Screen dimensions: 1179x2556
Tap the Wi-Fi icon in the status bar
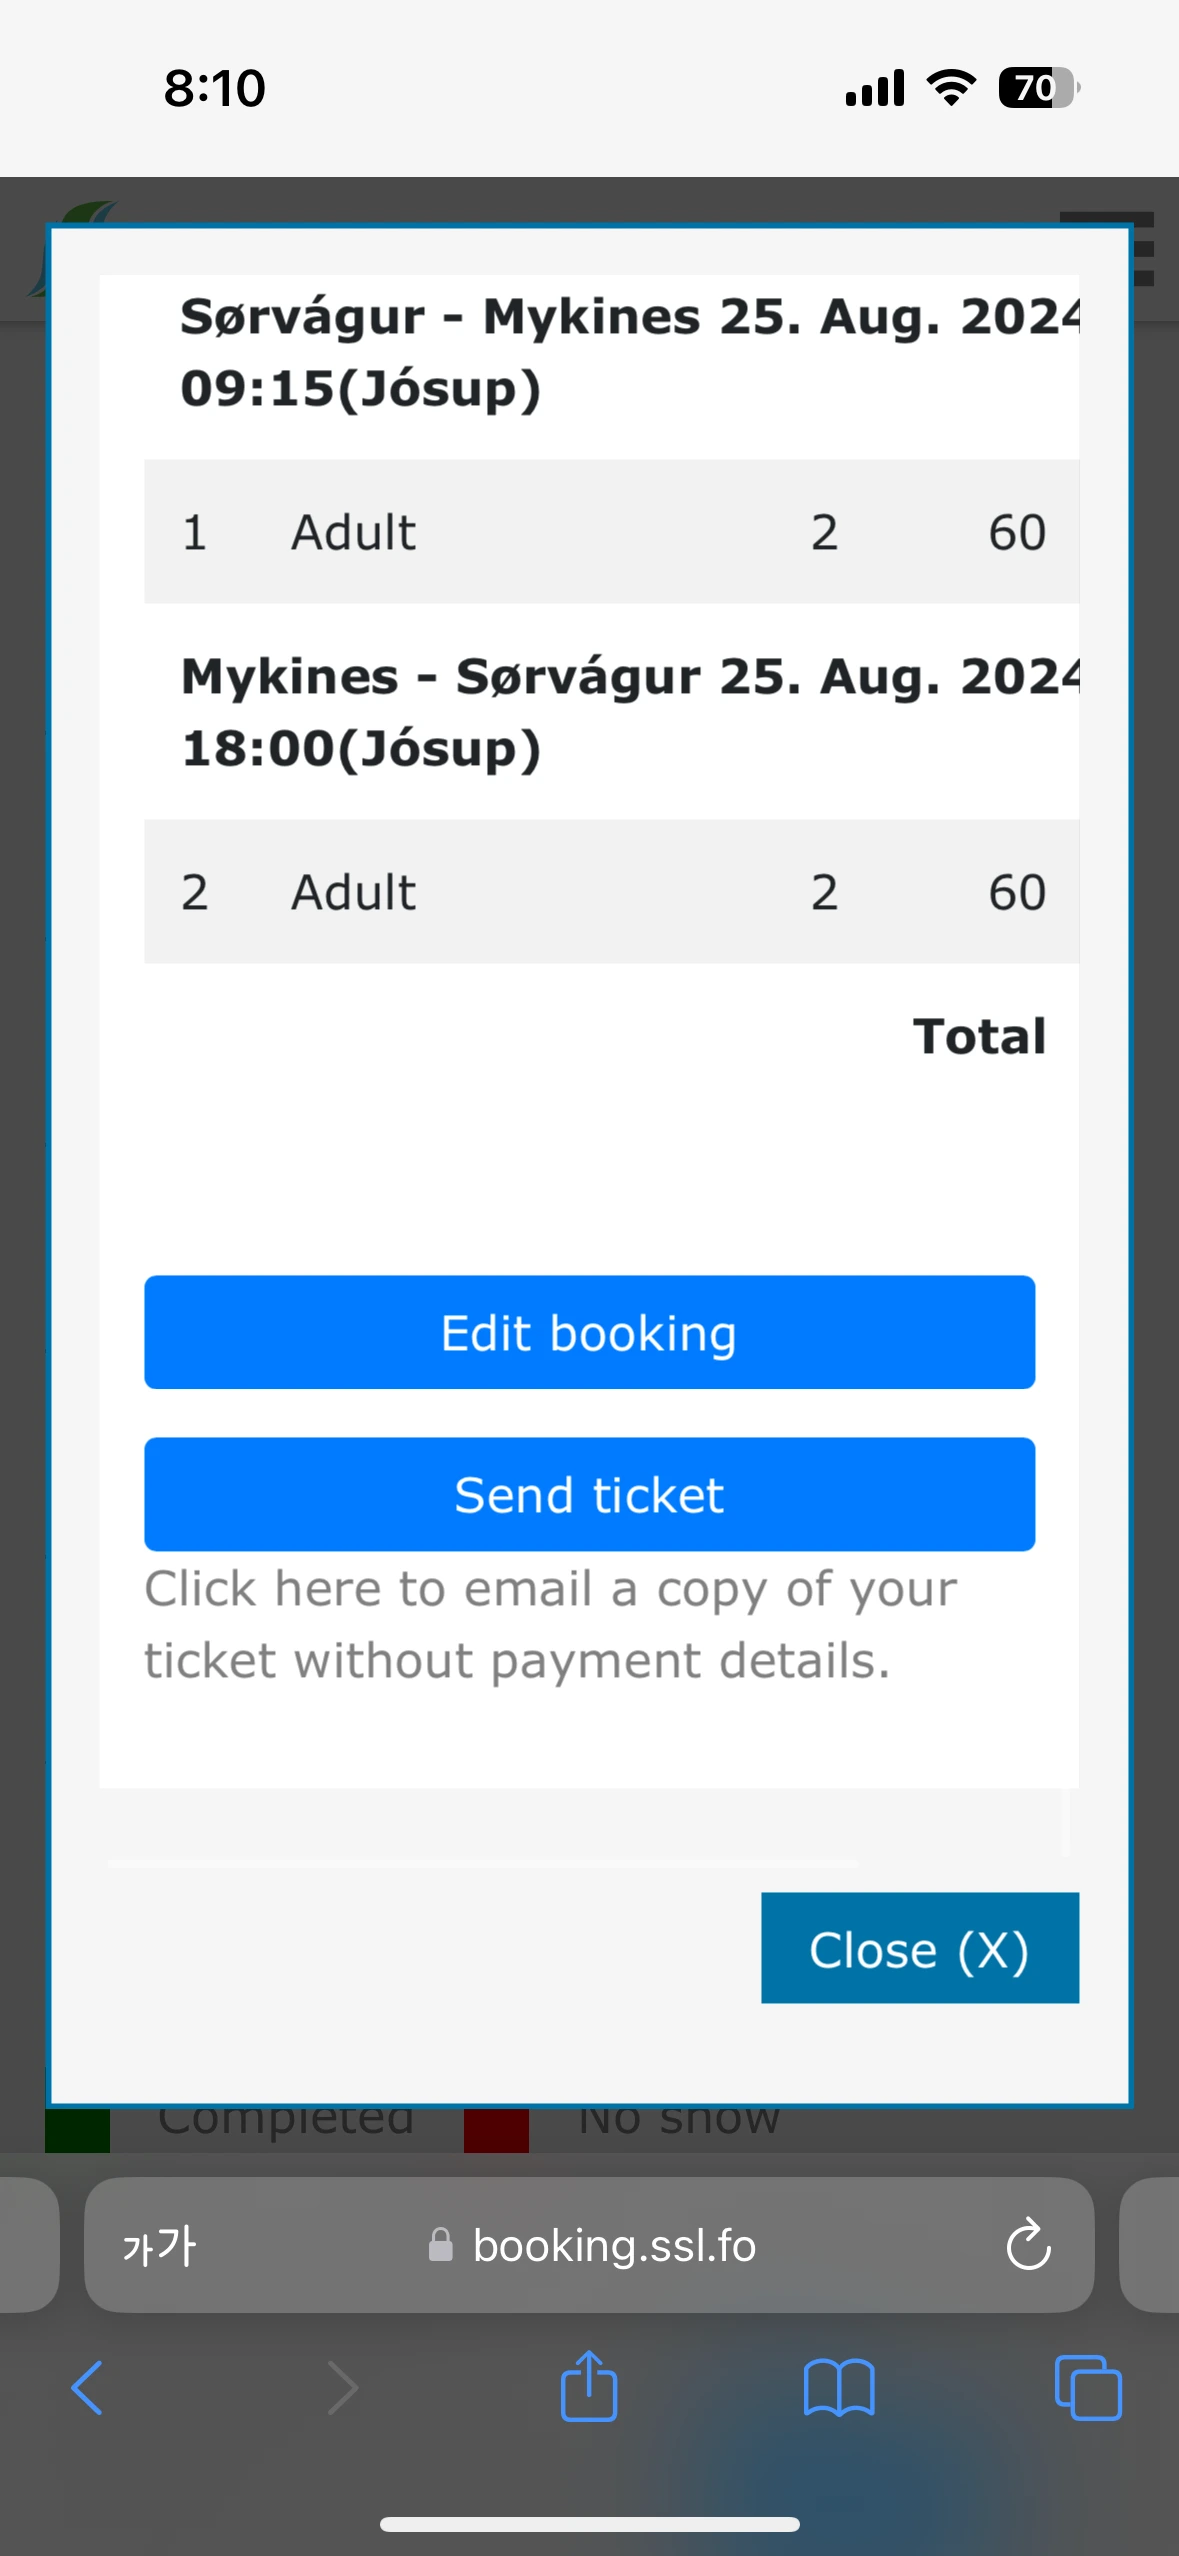click(951, 88)
